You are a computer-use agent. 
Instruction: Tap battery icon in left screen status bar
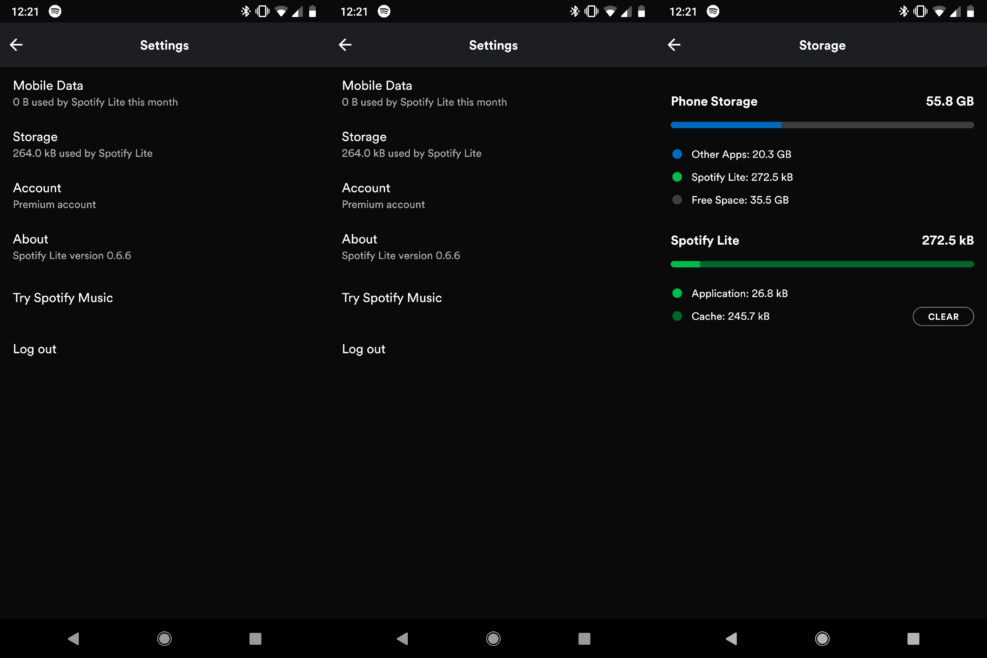(x=312, y=11)
